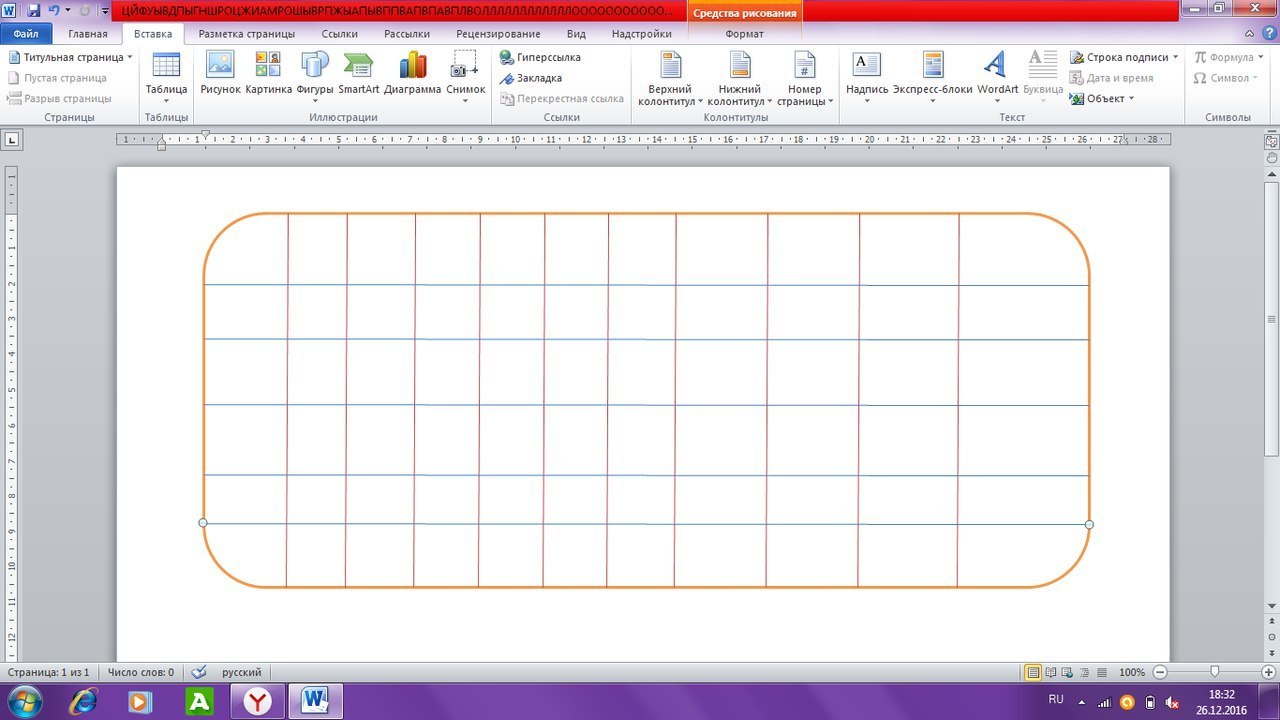
Task: Click the SmartArt graphic icon
Action: click(x=358, y=66)
